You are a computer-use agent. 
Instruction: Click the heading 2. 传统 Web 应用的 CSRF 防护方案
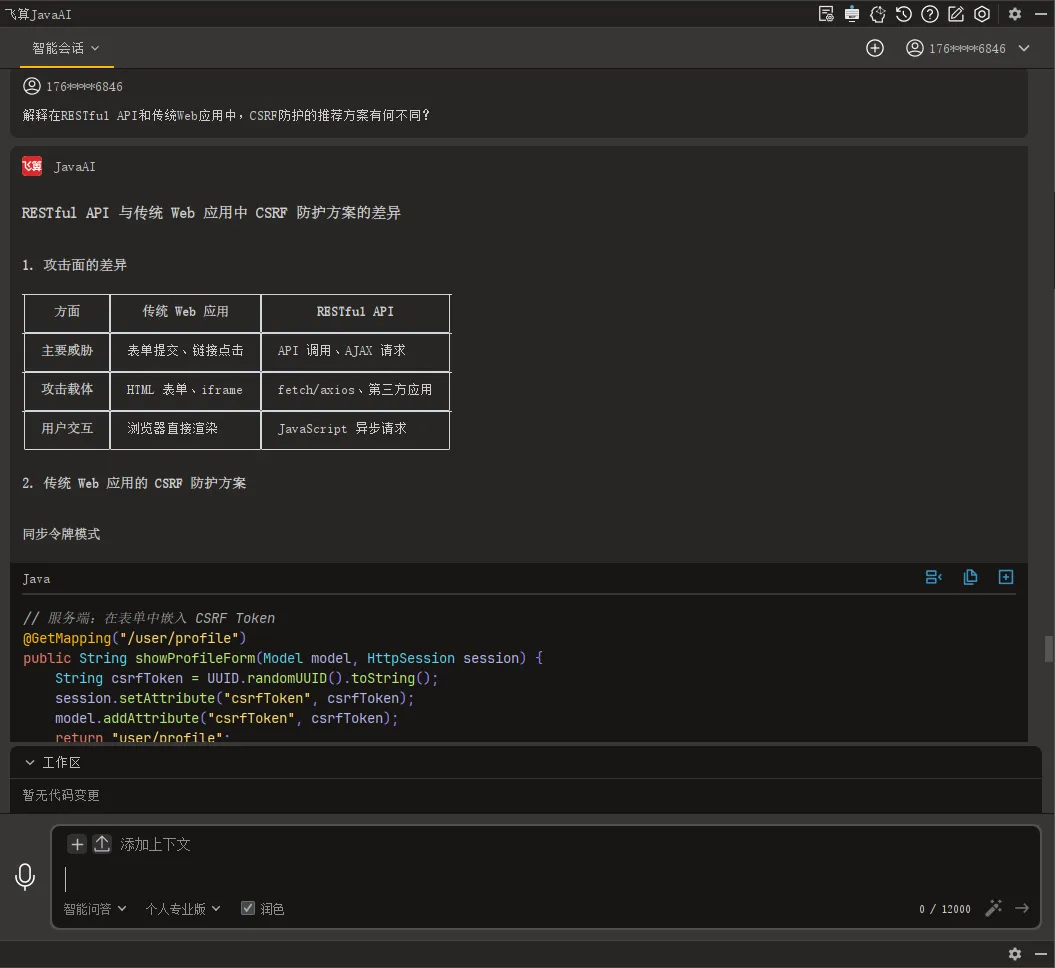pyautogui.click(x=134, y=483)
